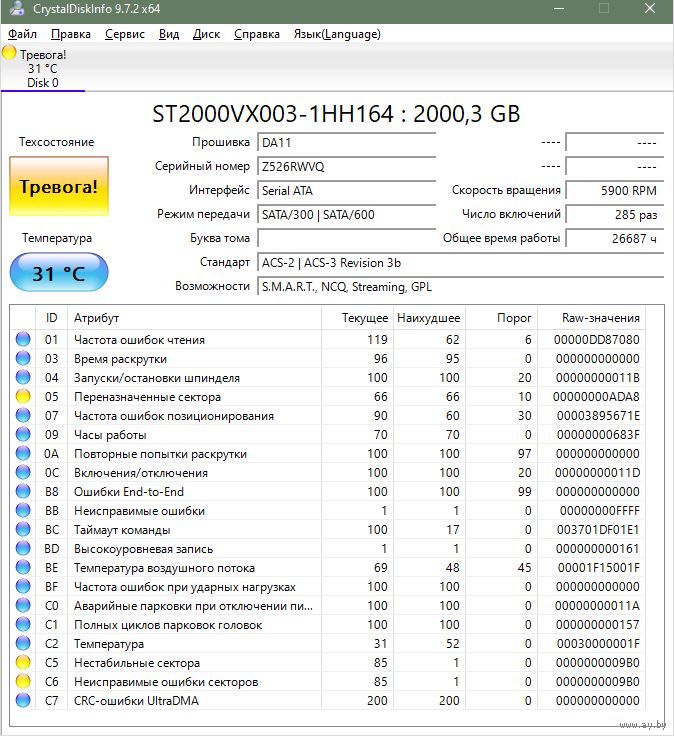Click the 31 °C temperature button
This screenshot has height=736, width=674.
[59, 273]
